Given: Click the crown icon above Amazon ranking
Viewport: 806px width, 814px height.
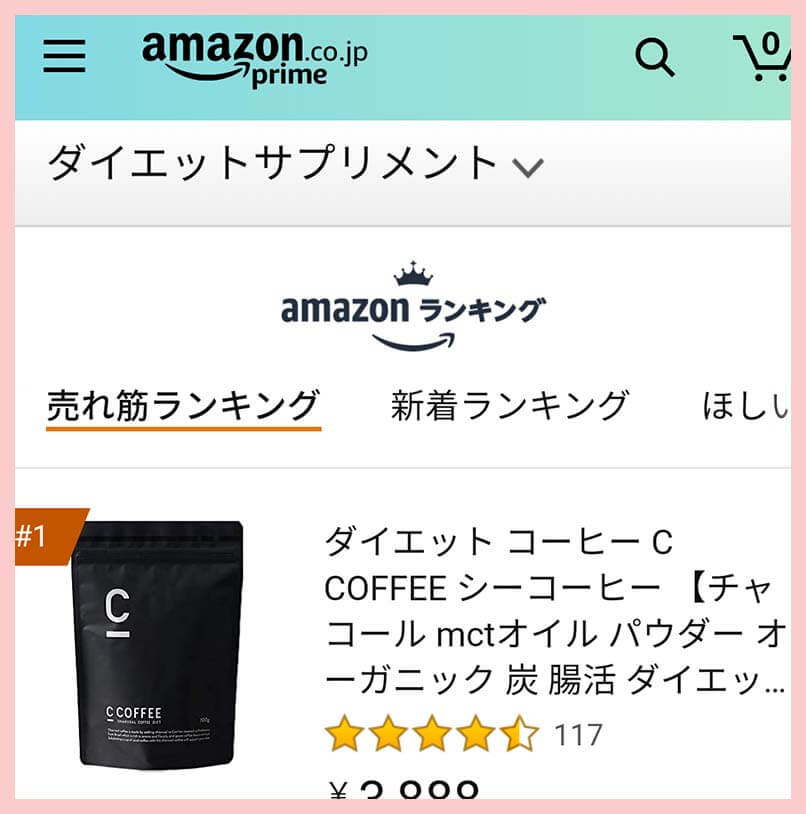Looking at the screenshot, I should pyautogui.click(x=413, y=274).
